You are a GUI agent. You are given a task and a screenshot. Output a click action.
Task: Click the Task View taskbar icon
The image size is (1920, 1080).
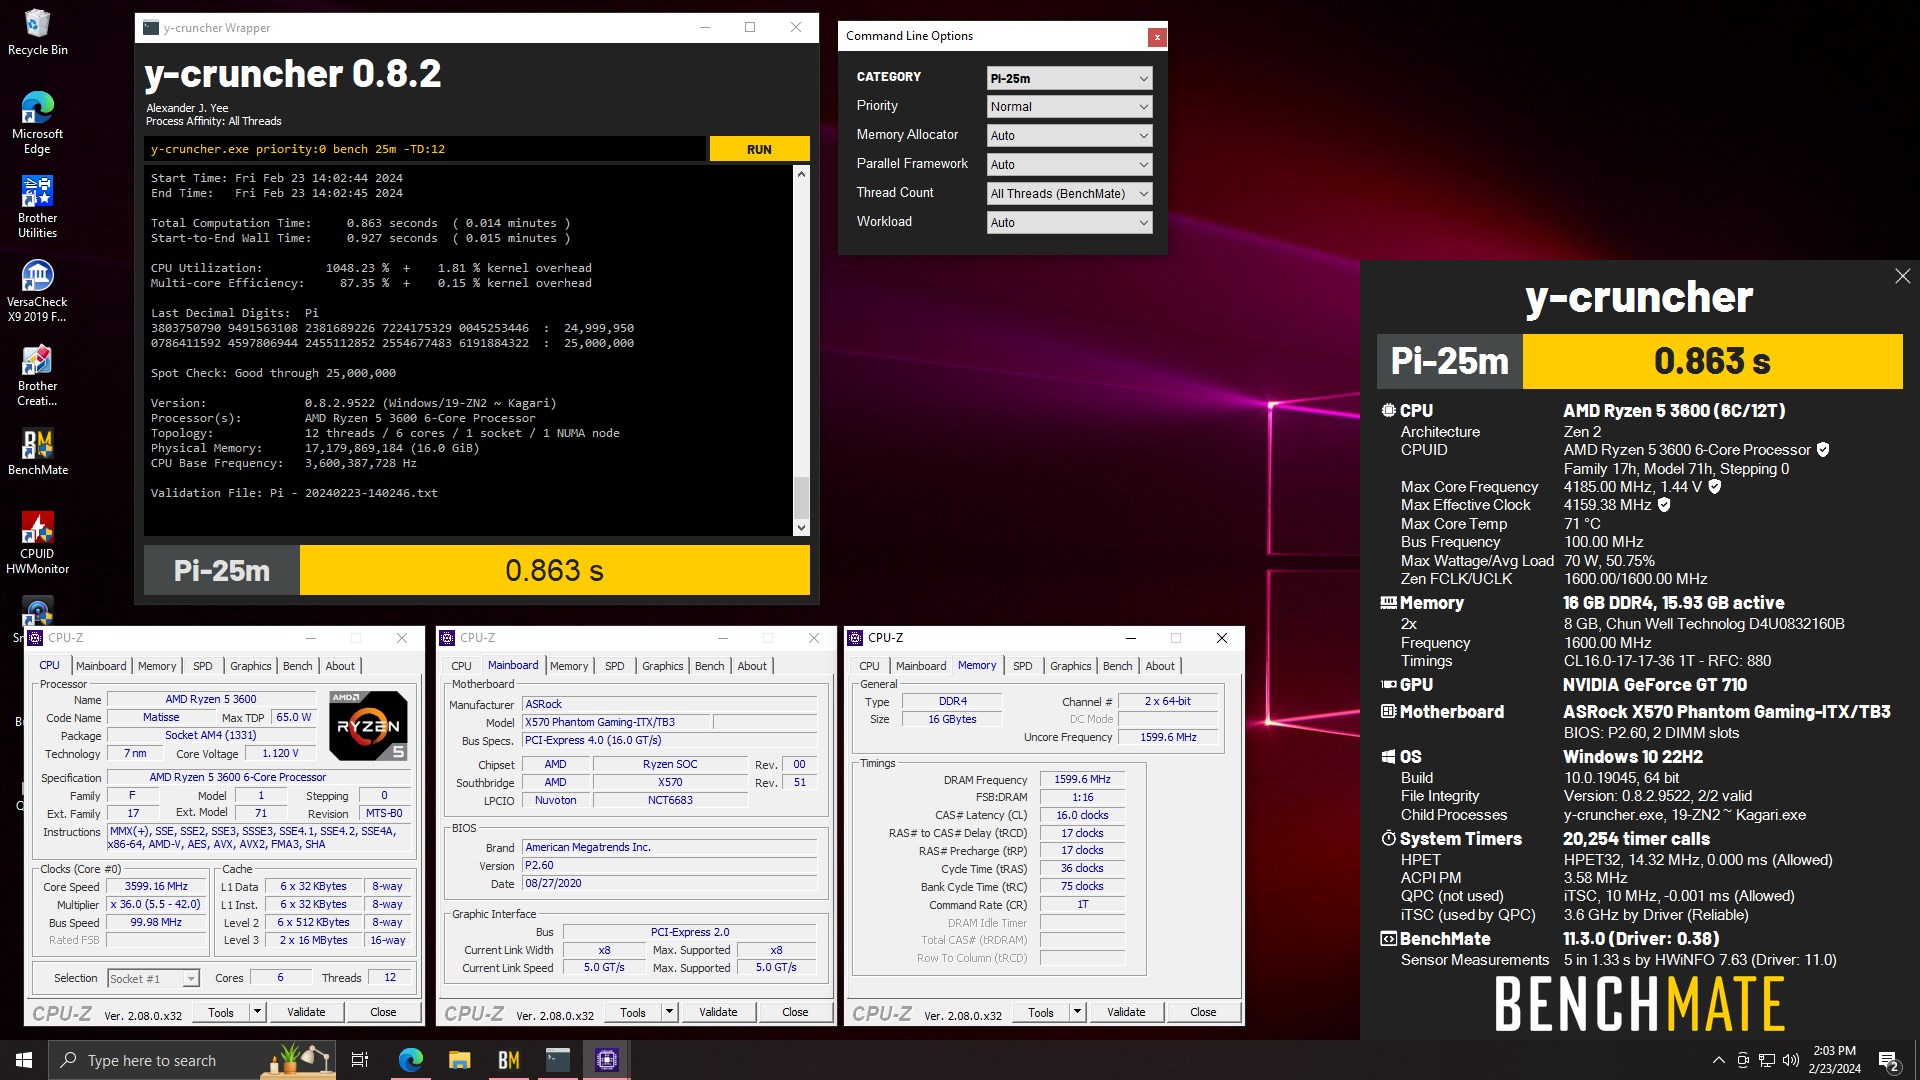click(360, 1060)
